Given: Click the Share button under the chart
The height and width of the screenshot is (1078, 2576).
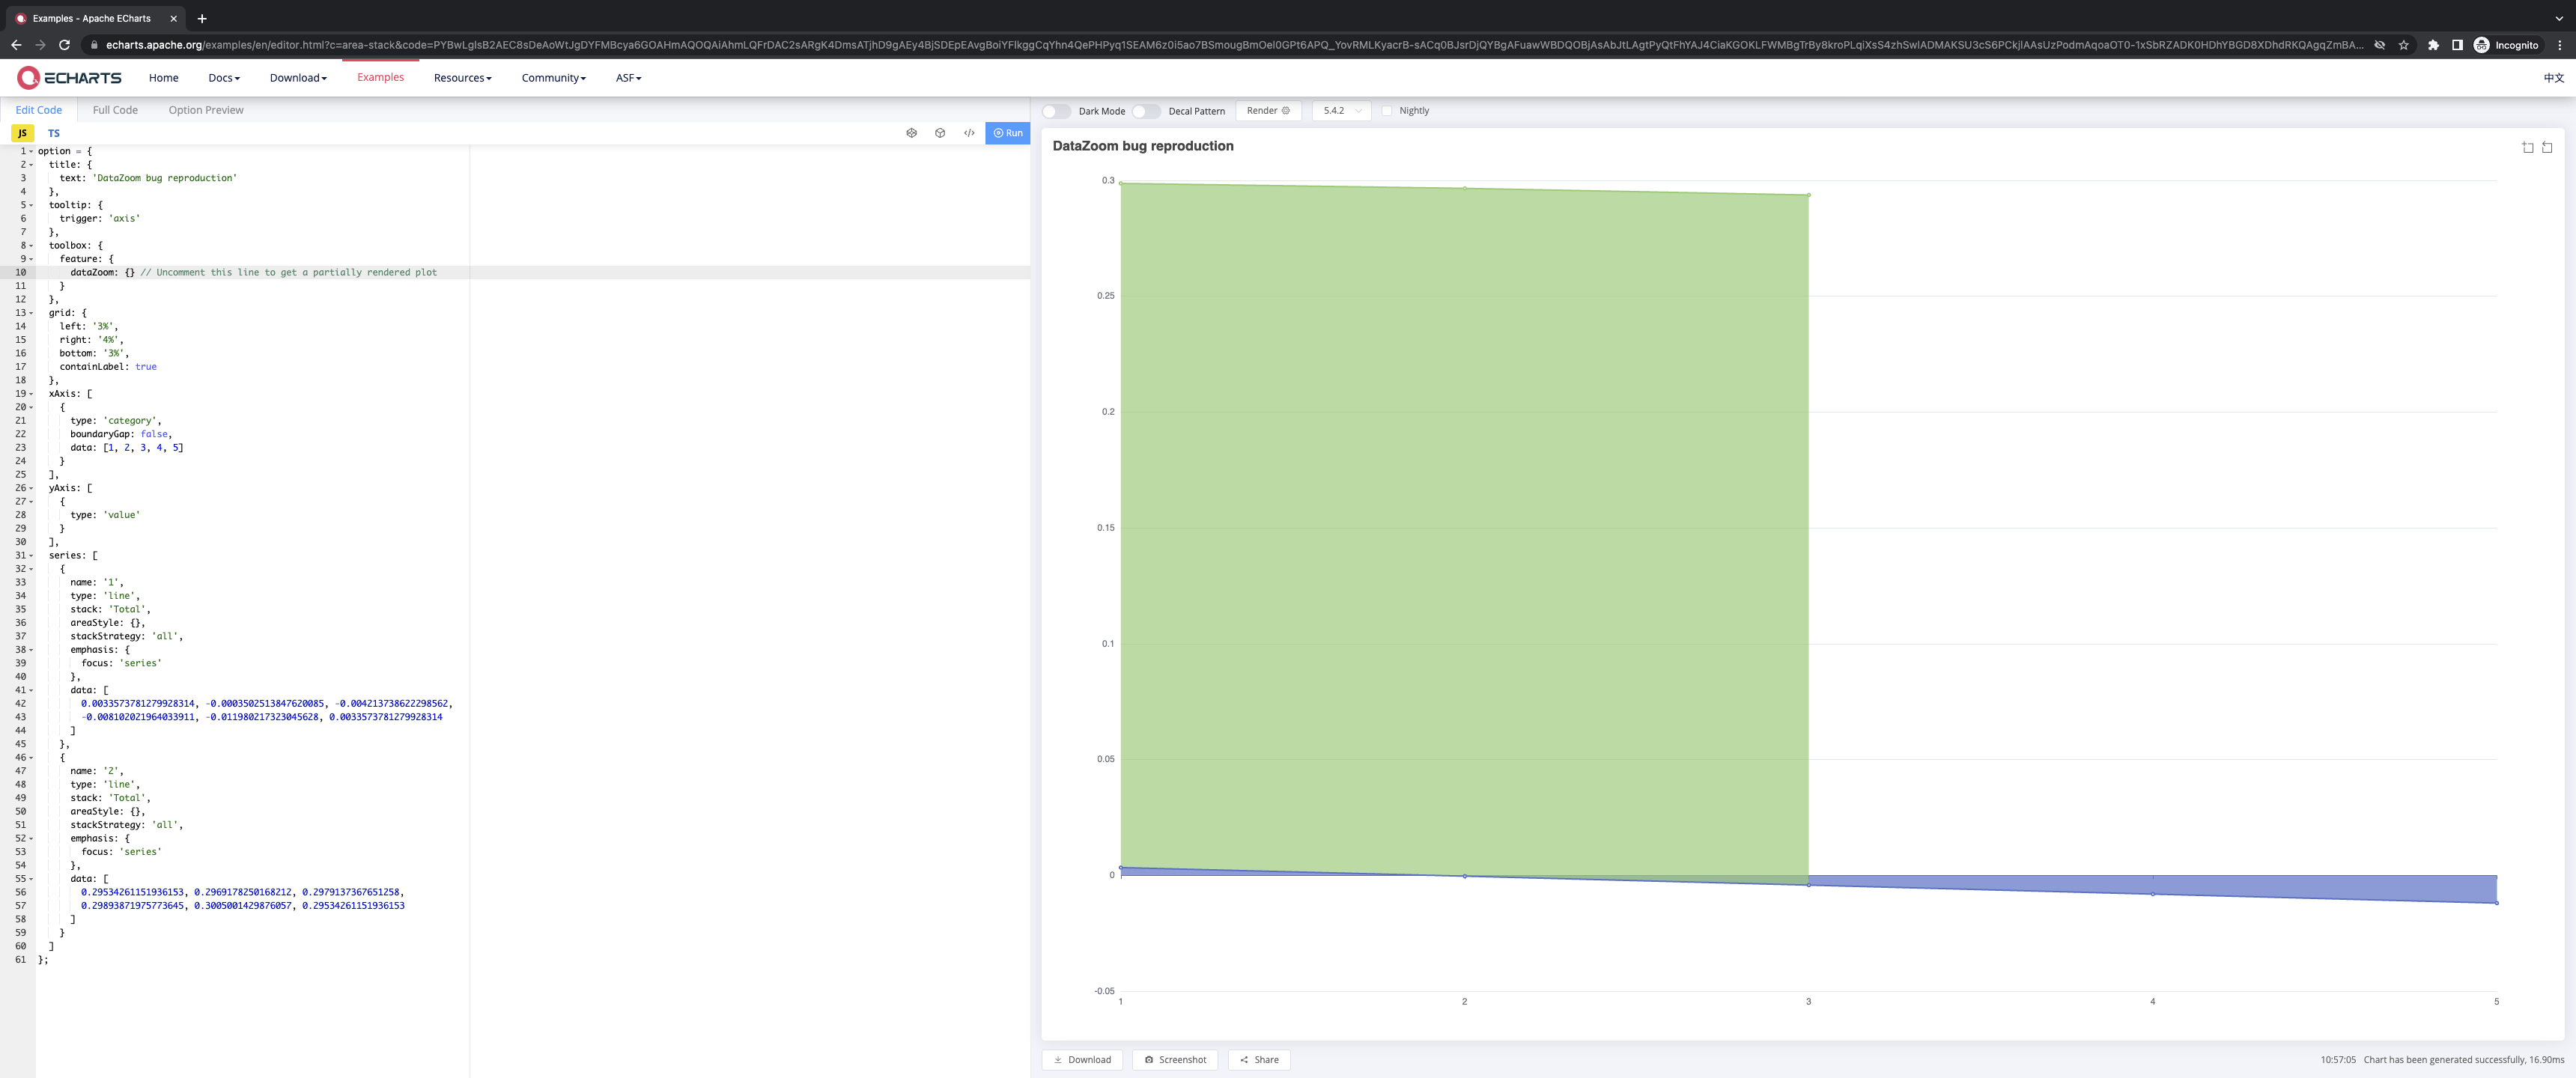Looking at the screenshot, I should coord(1258,1059).
